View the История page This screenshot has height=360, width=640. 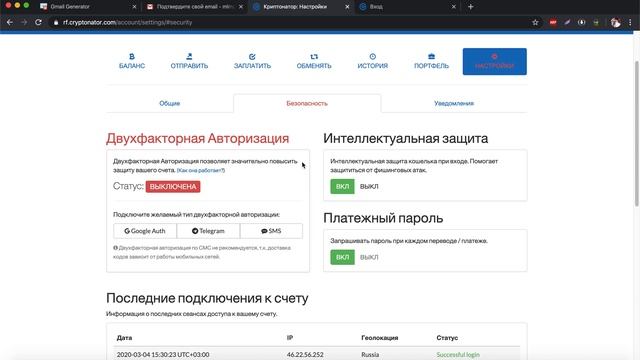[x=373, y=61]
